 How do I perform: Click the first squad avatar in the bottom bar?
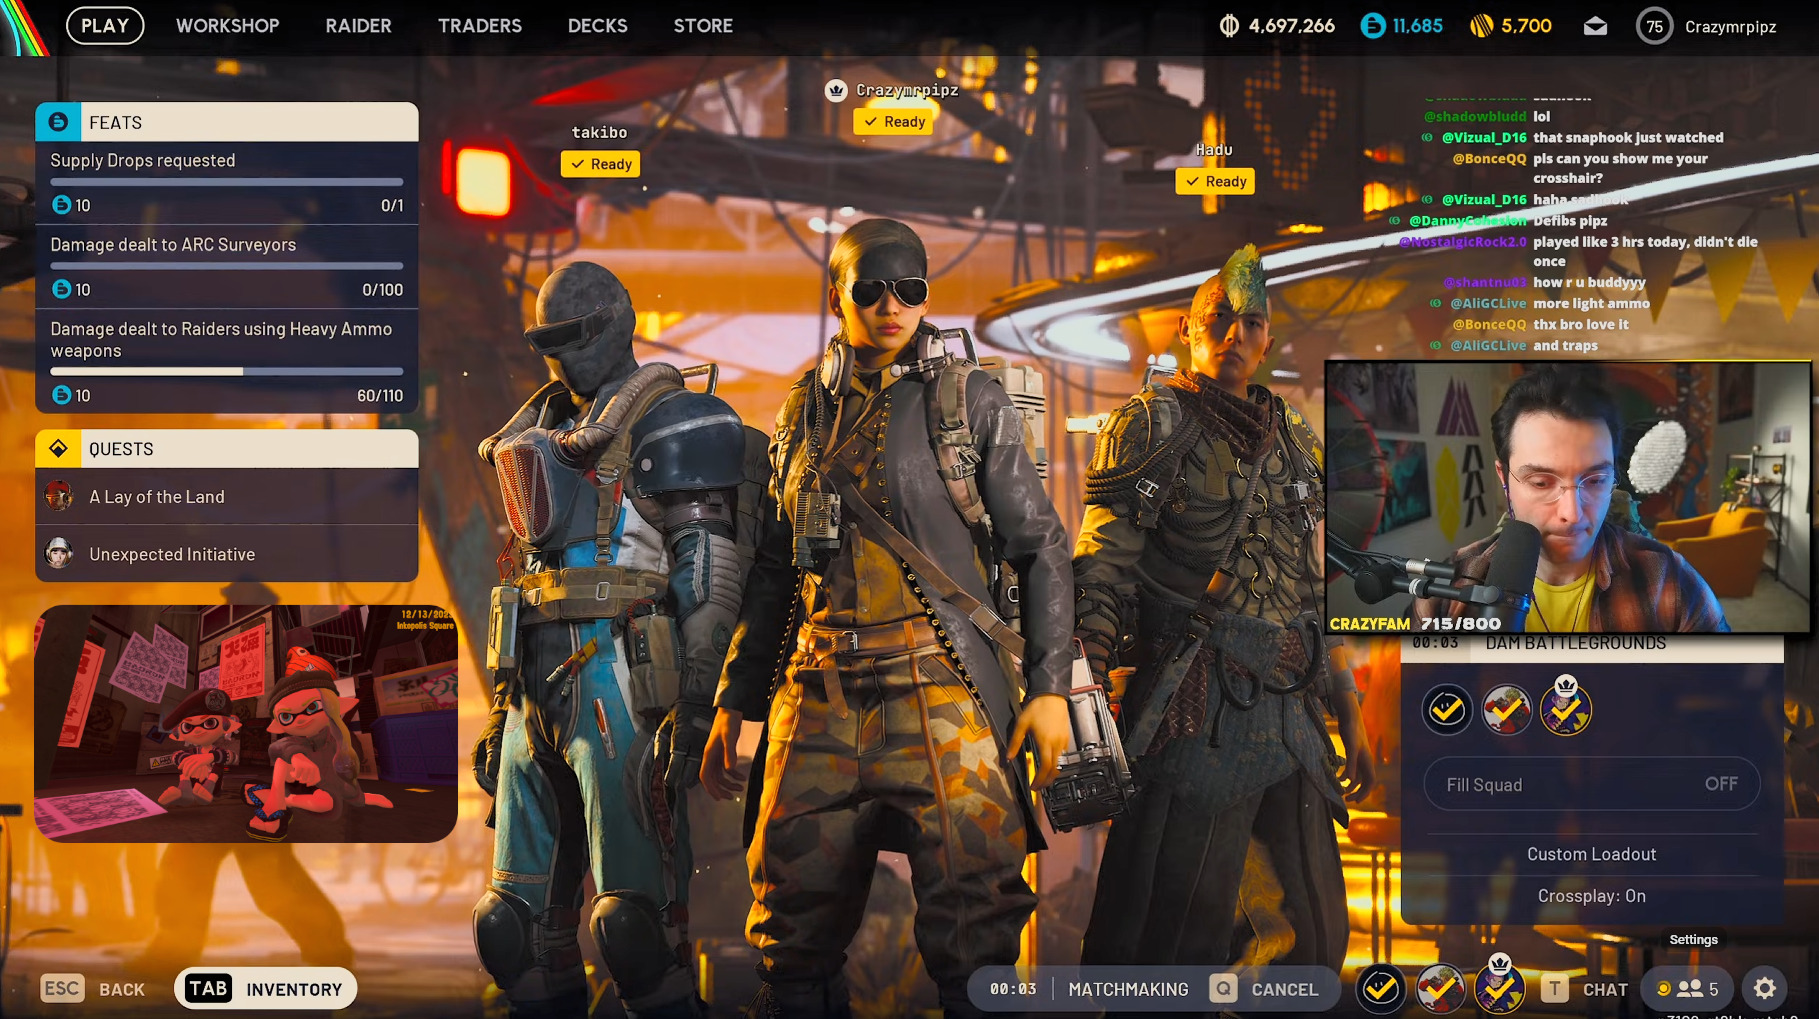click(1381, 988)
